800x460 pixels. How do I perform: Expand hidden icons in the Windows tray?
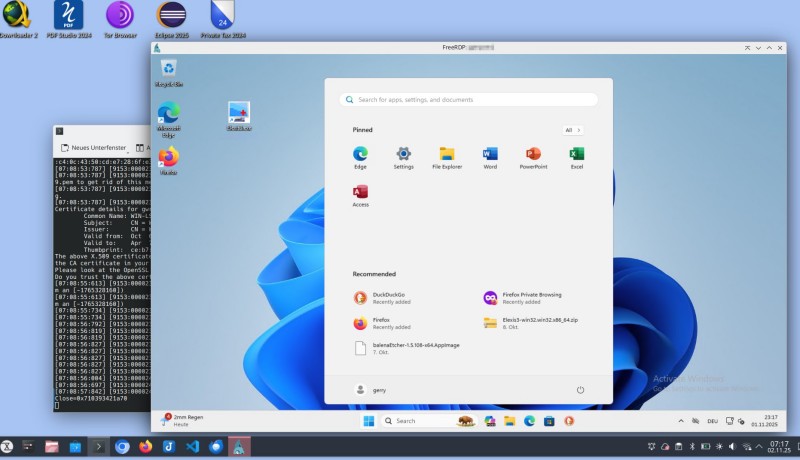681,421
